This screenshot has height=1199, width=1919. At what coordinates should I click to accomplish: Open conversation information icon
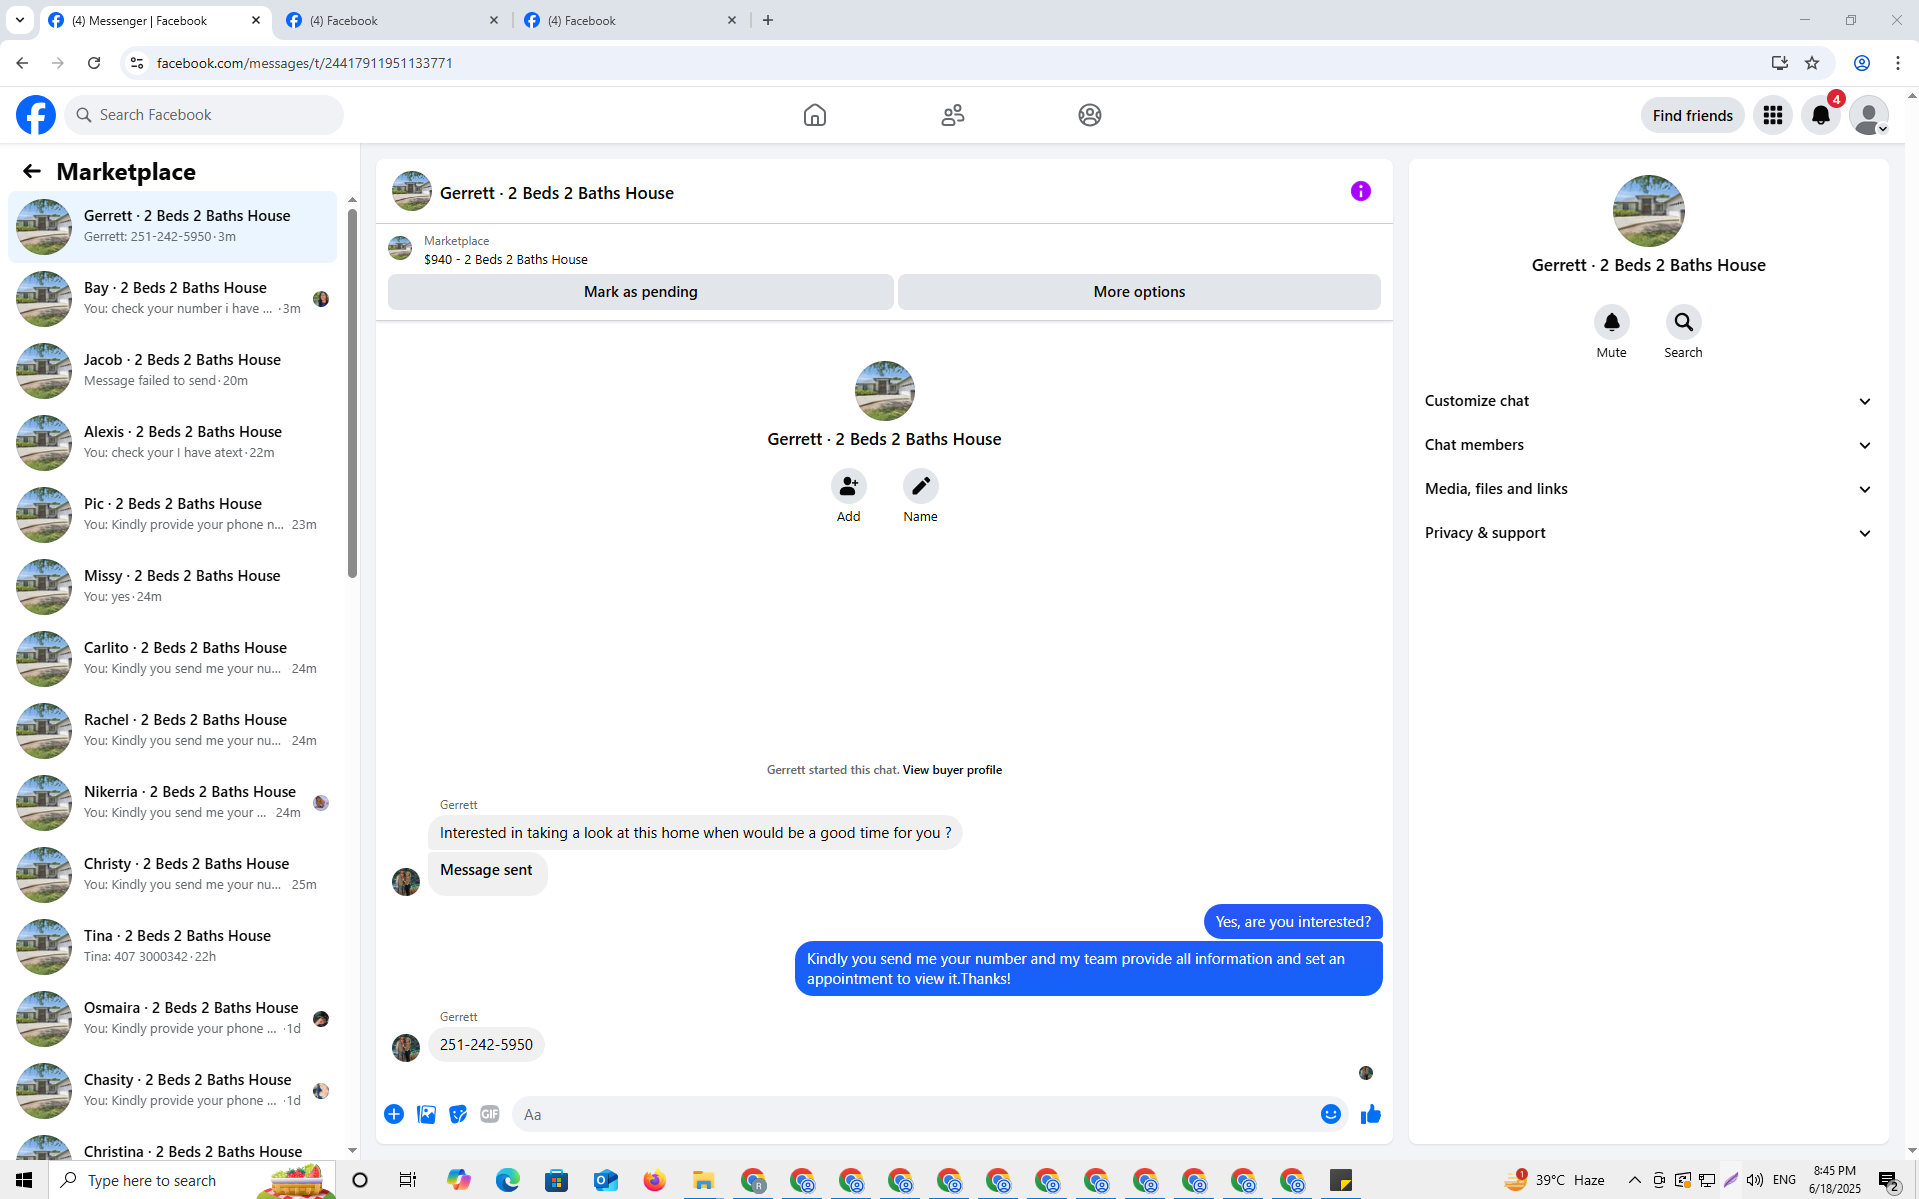(x=1361, y=191)
